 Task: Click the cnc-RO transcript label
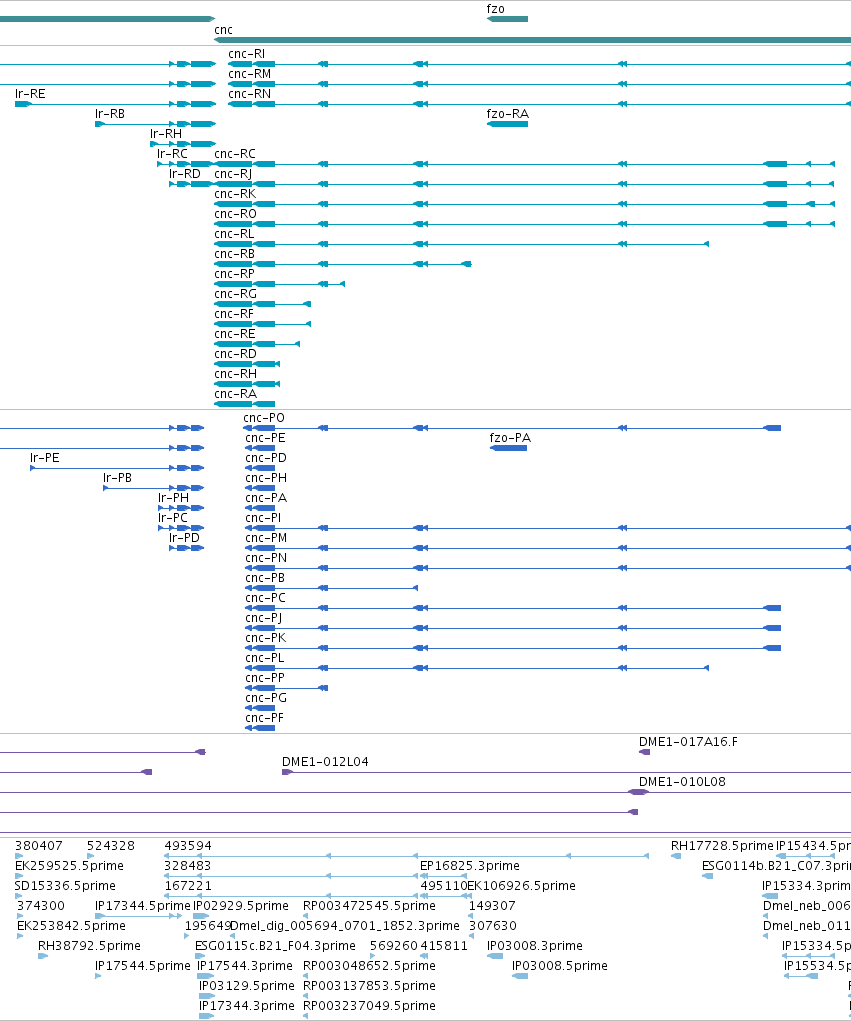pyautogui.click(x=236, y=214)
